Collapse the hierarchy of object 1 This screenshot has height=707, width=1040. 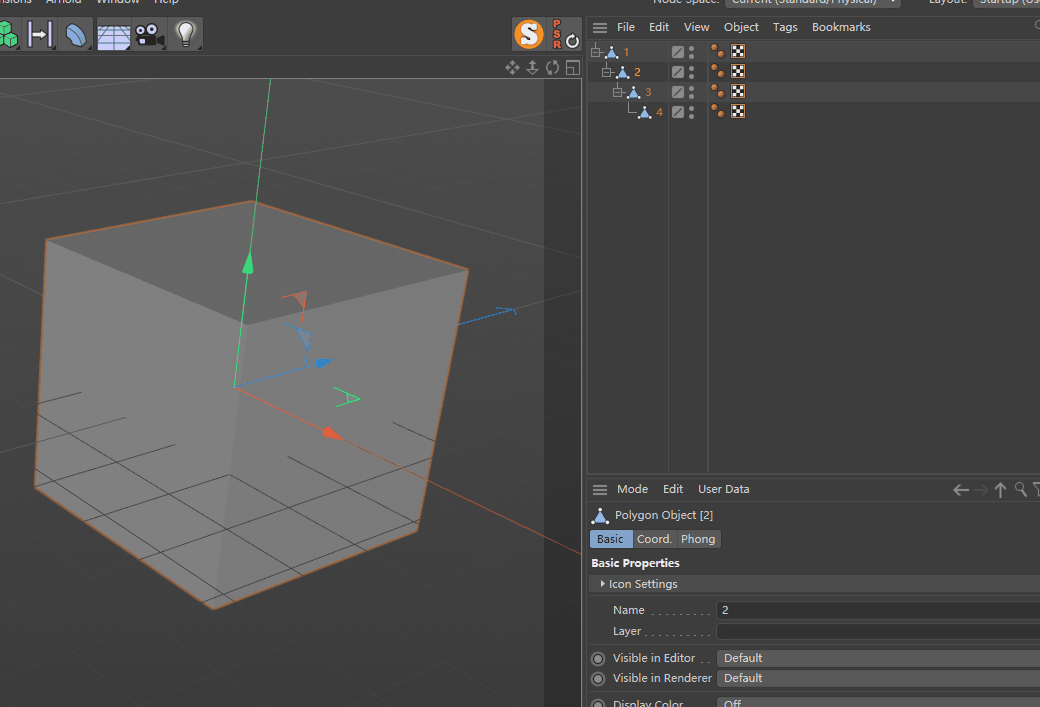(x=596, y=52)
